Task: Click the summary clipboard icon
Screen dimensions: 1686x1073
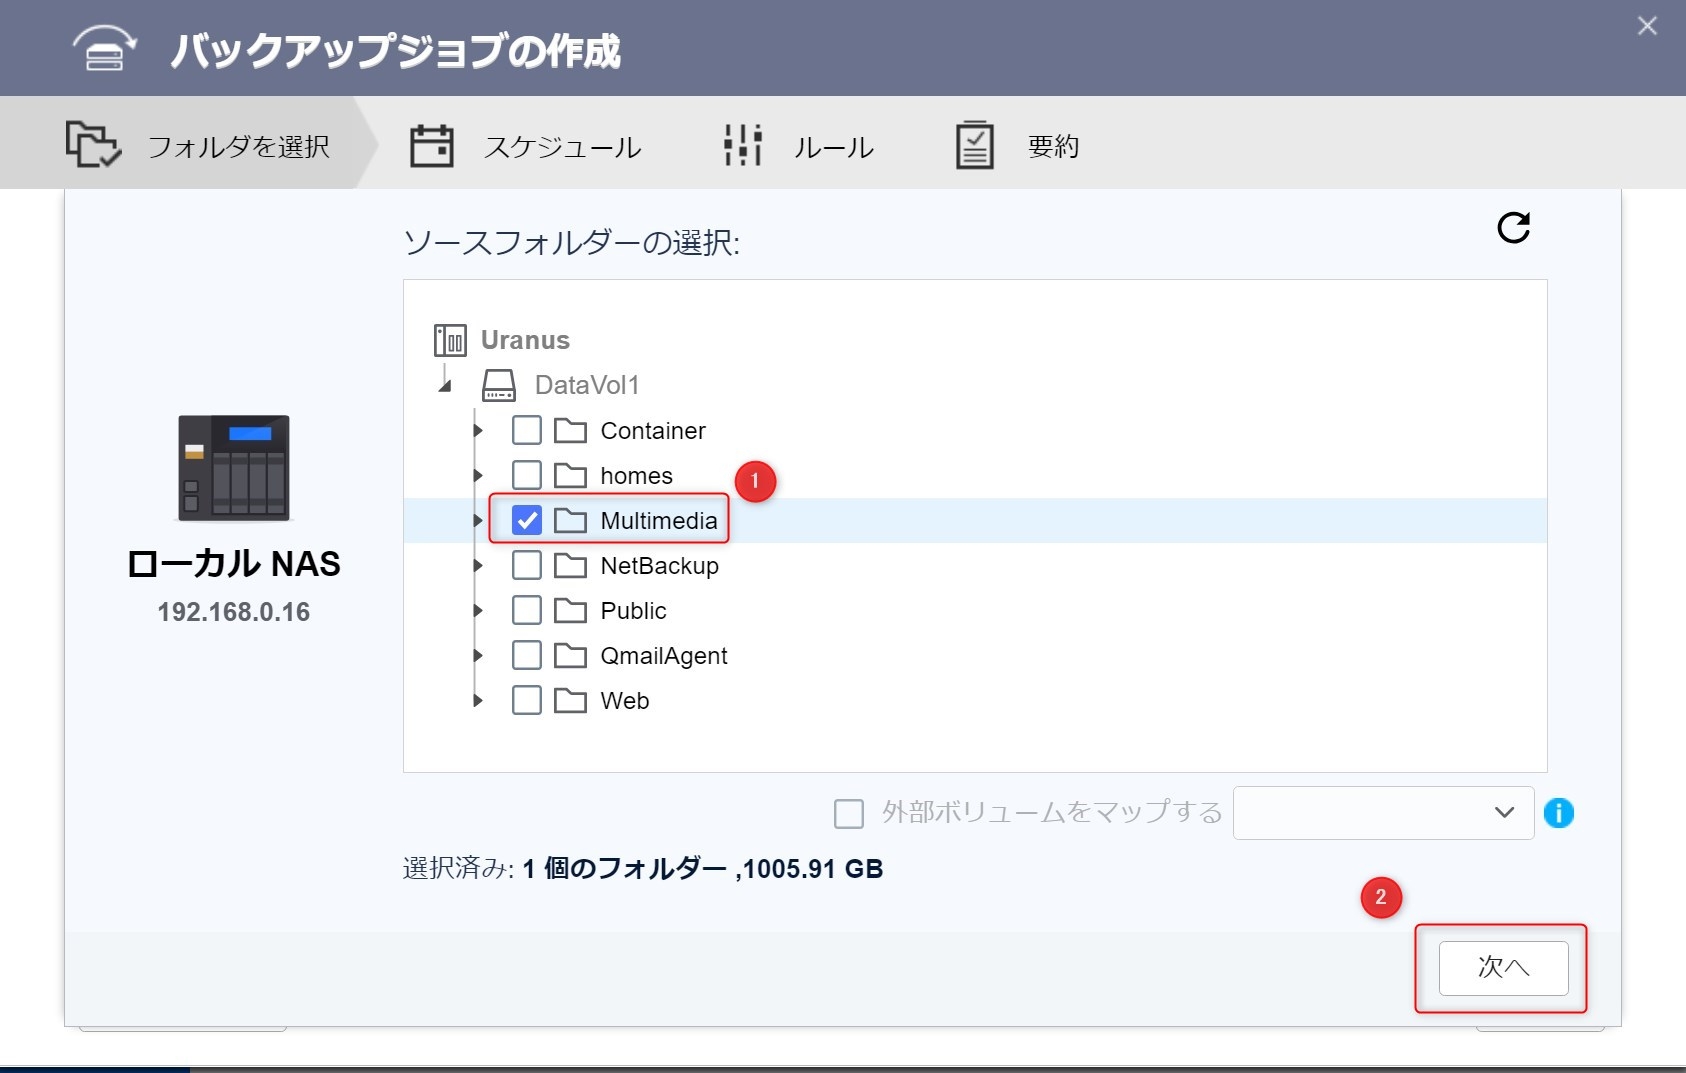Action: point(974,146)
